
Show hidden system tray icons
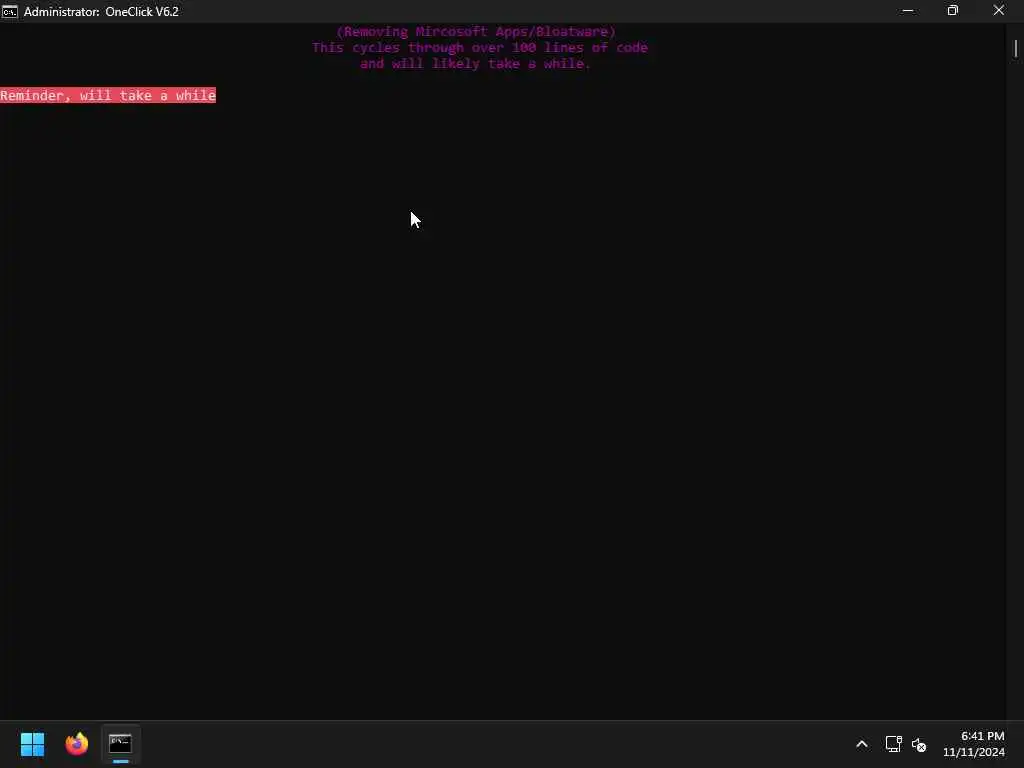(x=862, y=744)
